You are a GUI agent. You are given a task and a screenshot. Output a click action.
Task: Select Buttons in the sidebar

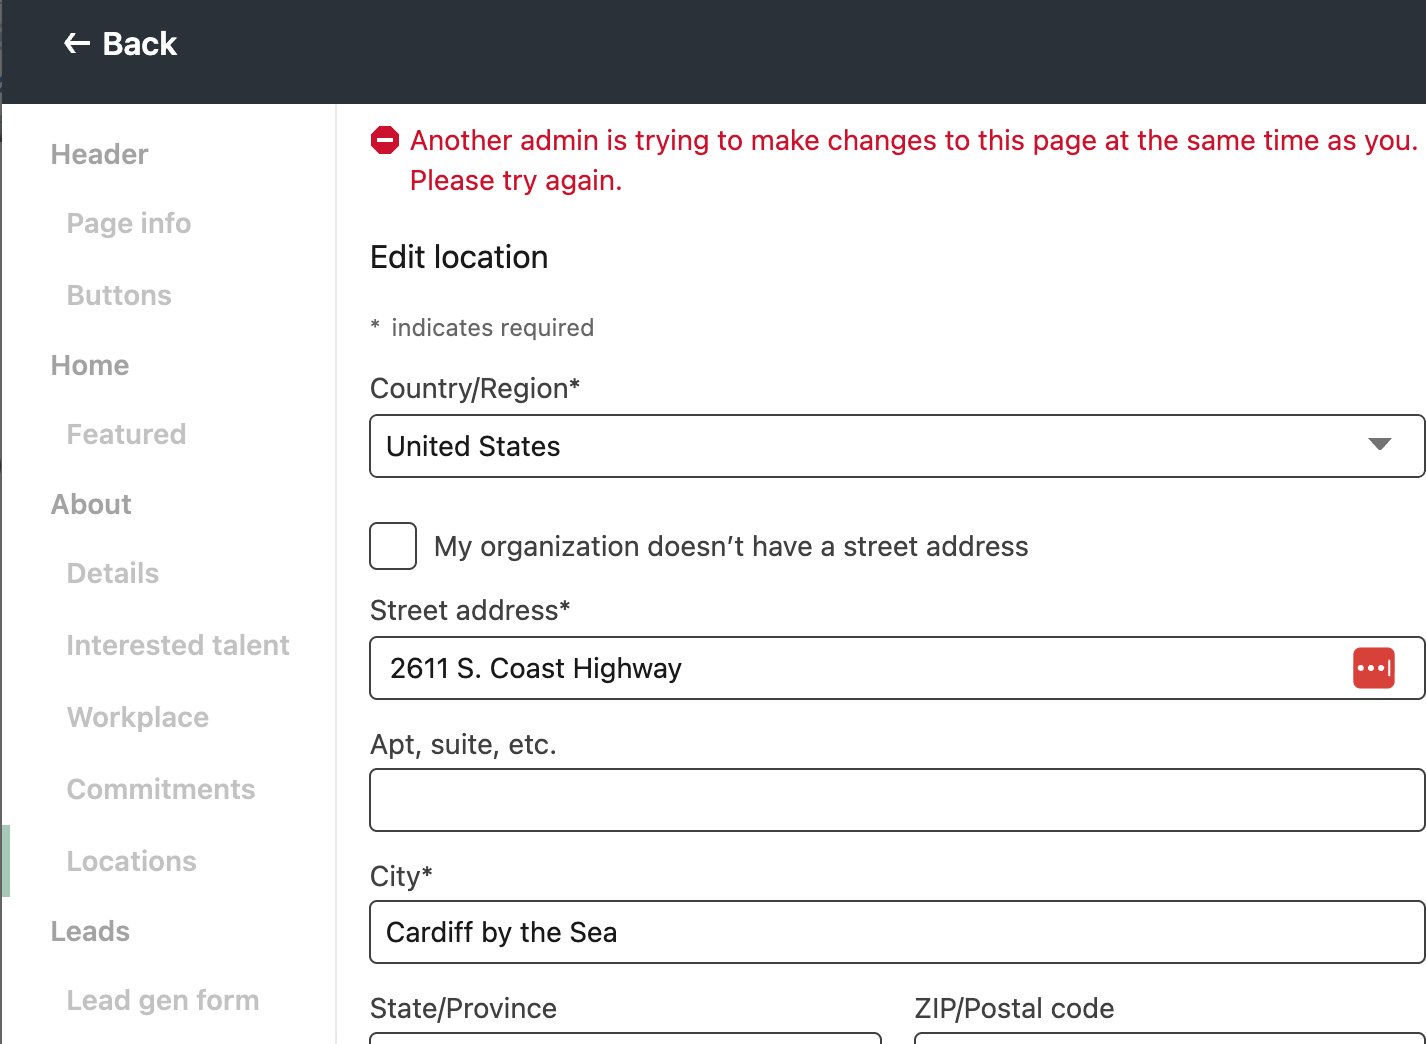[x=119, y=295]
